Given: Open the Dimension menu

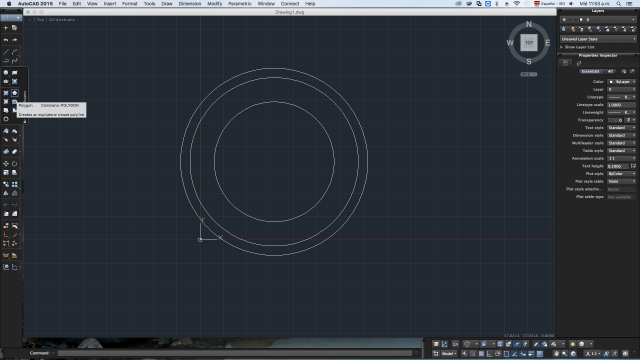Looking at the screenshot, I should click(190, 4).
